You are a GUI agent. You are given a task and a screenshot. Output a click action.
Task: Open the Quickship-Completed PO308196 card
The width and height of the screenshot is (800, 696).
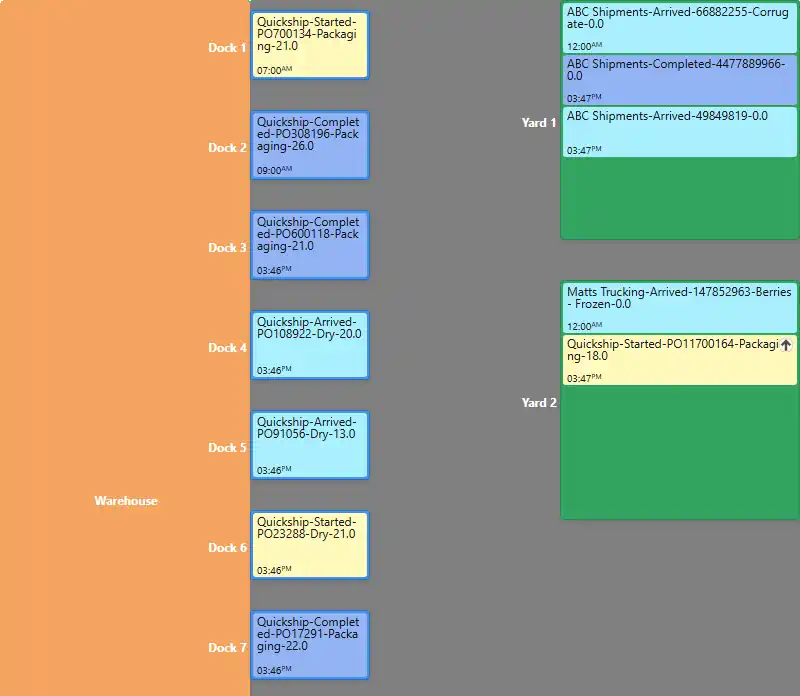point(309,145)
